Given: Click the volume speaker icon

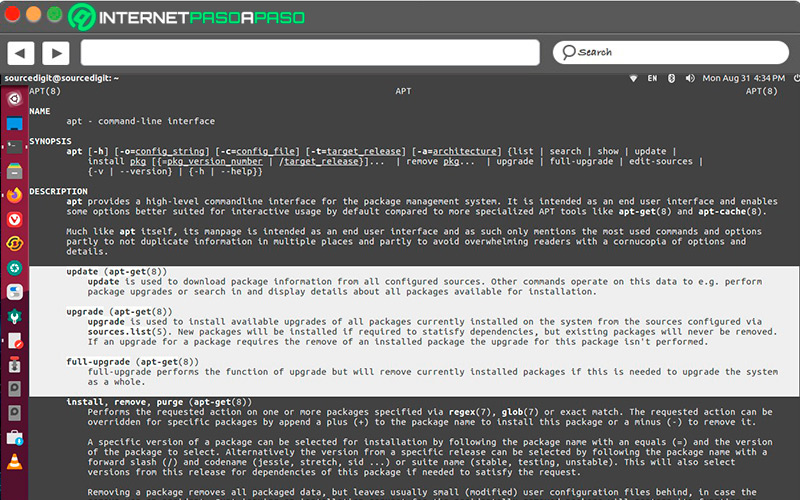Looking at the screenshot, I should [x=689, y=78].
